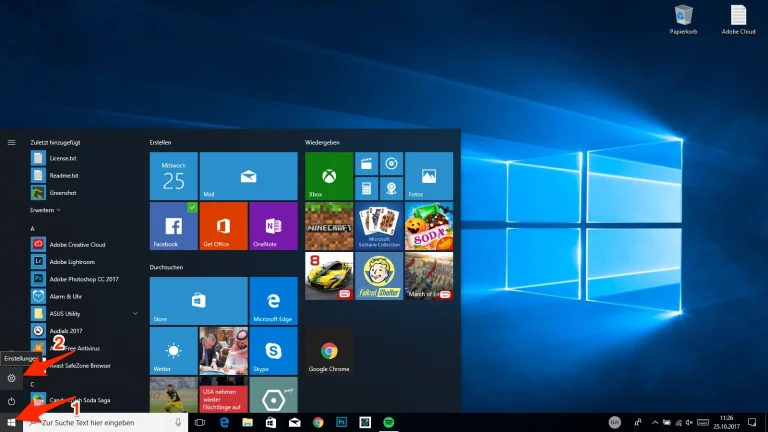Click the Wiedergeben group heading
Screen dimensions: 768x432
pos(322,143)
